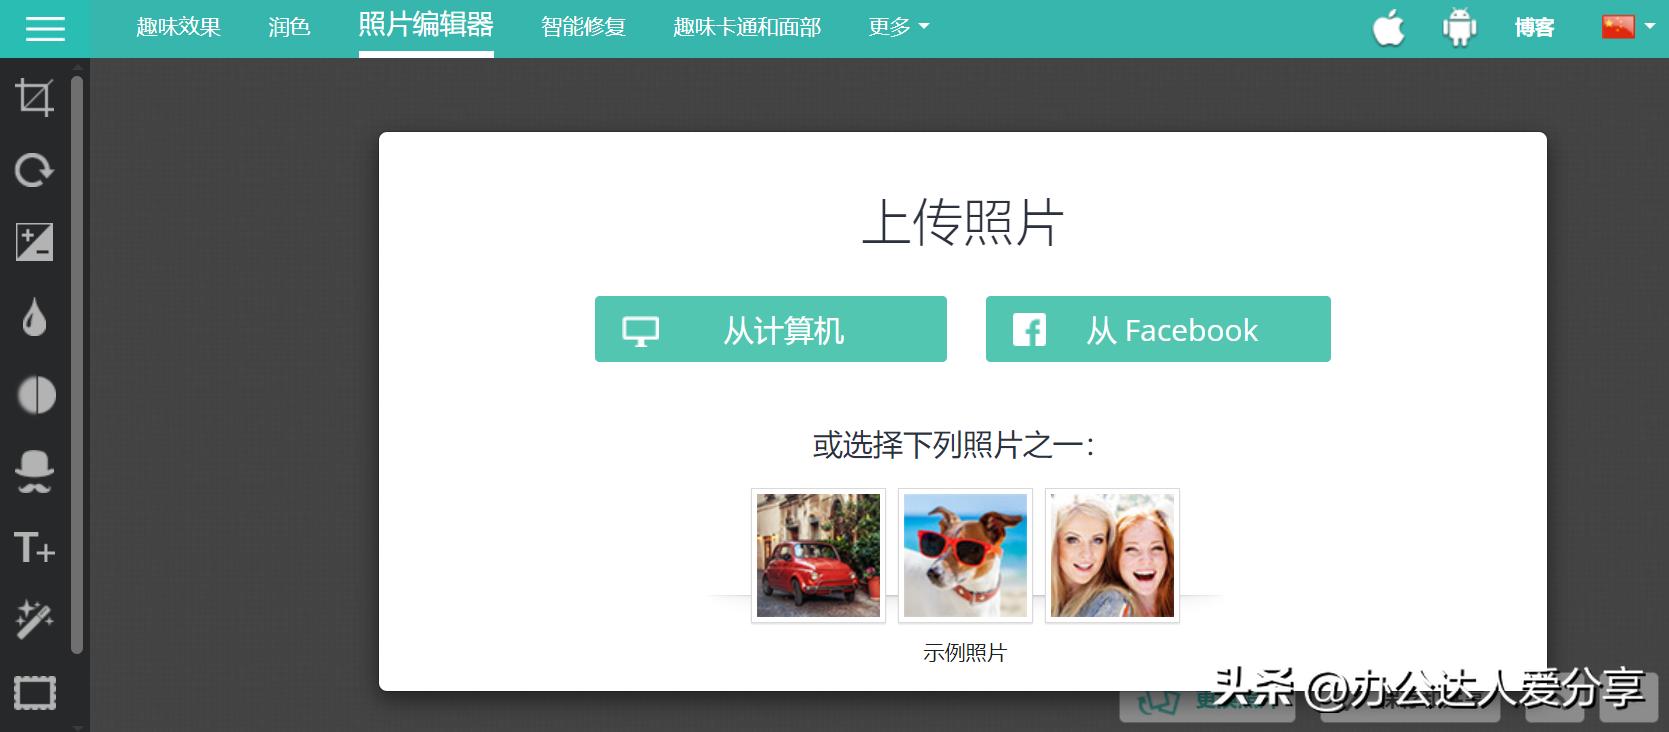Open the Exposure adjustment tool

click(x=34, y=242)
